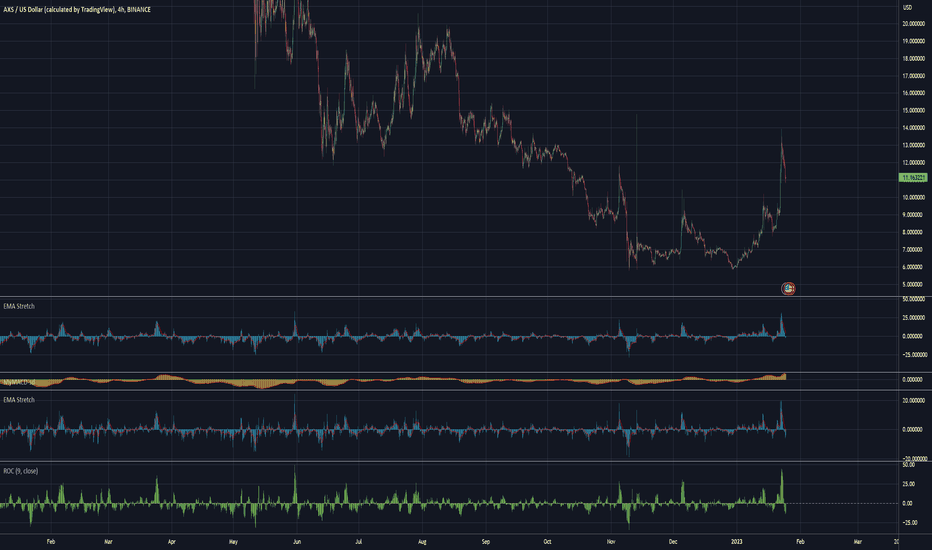Click the flag event icon under the price chart

788,288
